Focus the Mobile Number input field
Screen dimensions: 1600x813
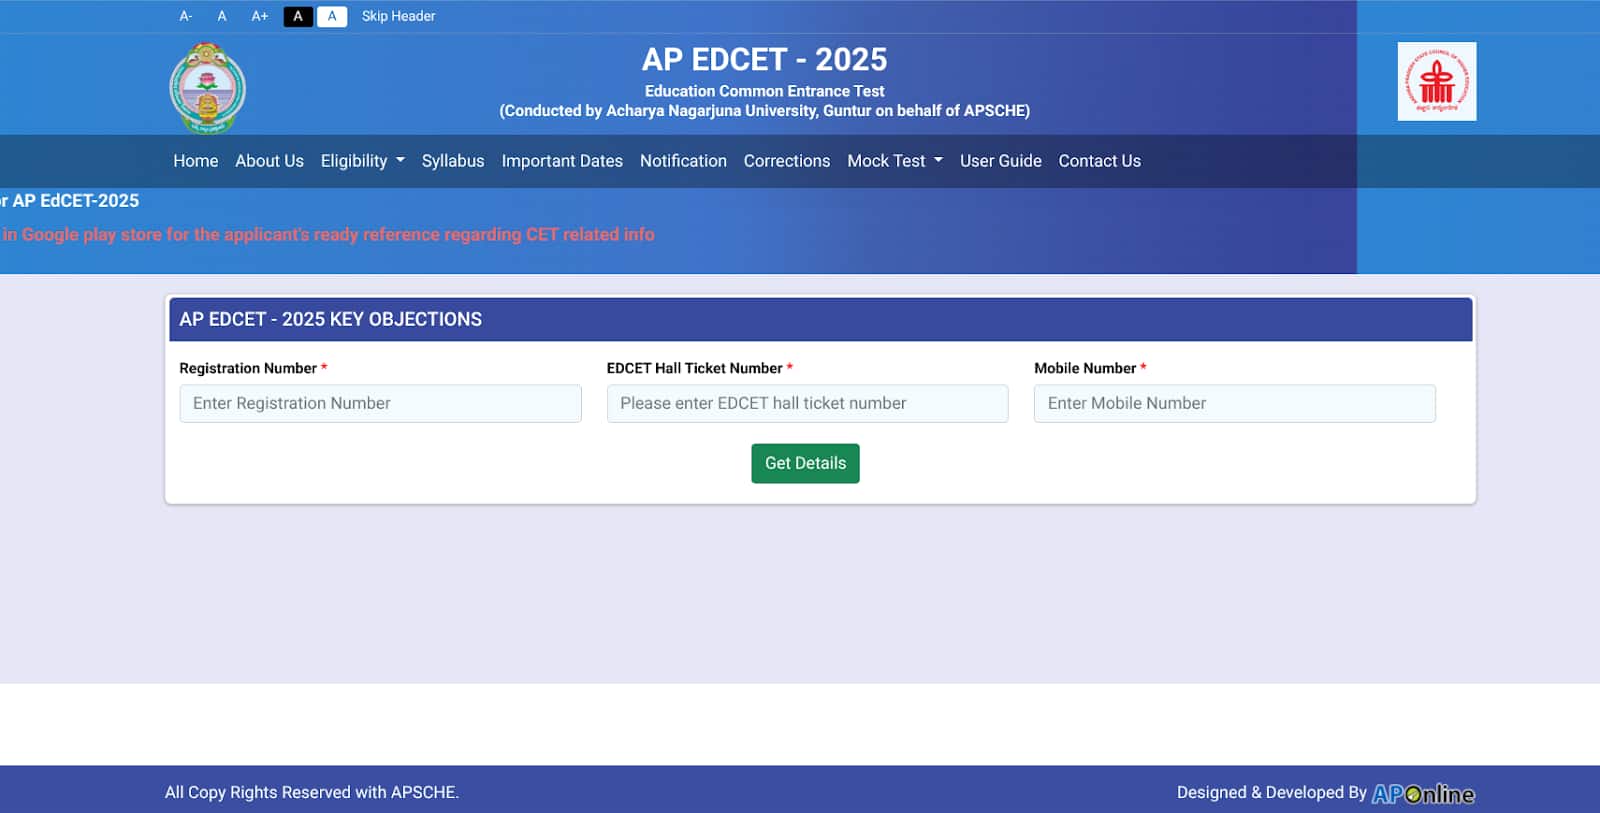tap(1235, 404)
